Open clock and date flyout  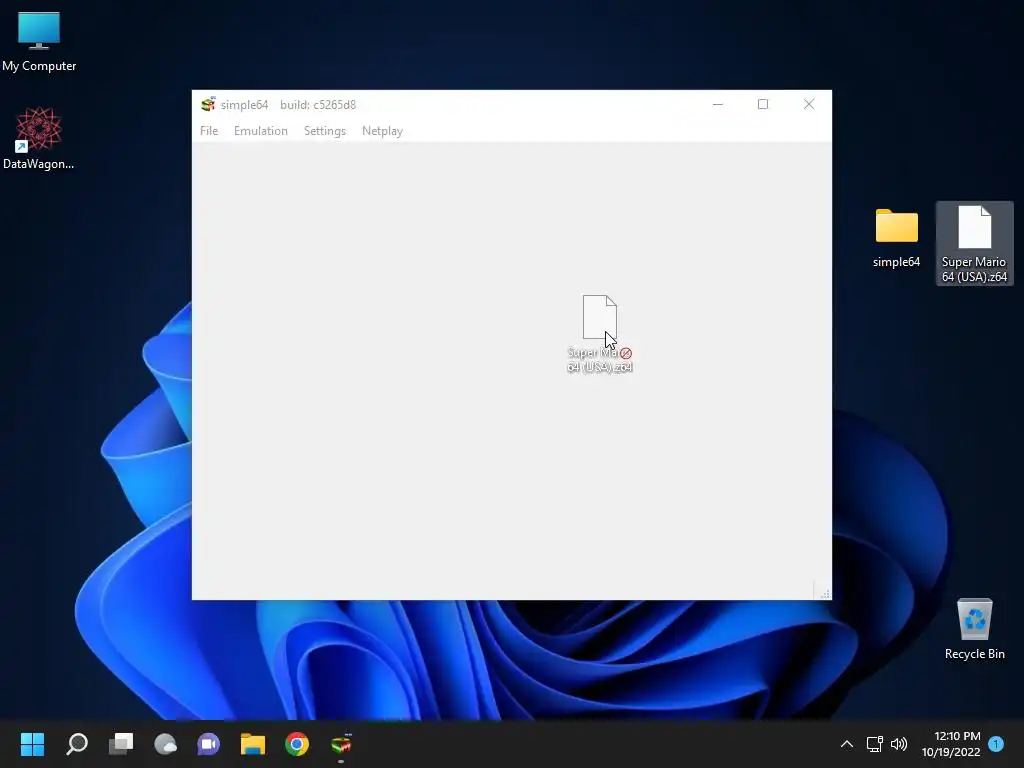(951, 744)
